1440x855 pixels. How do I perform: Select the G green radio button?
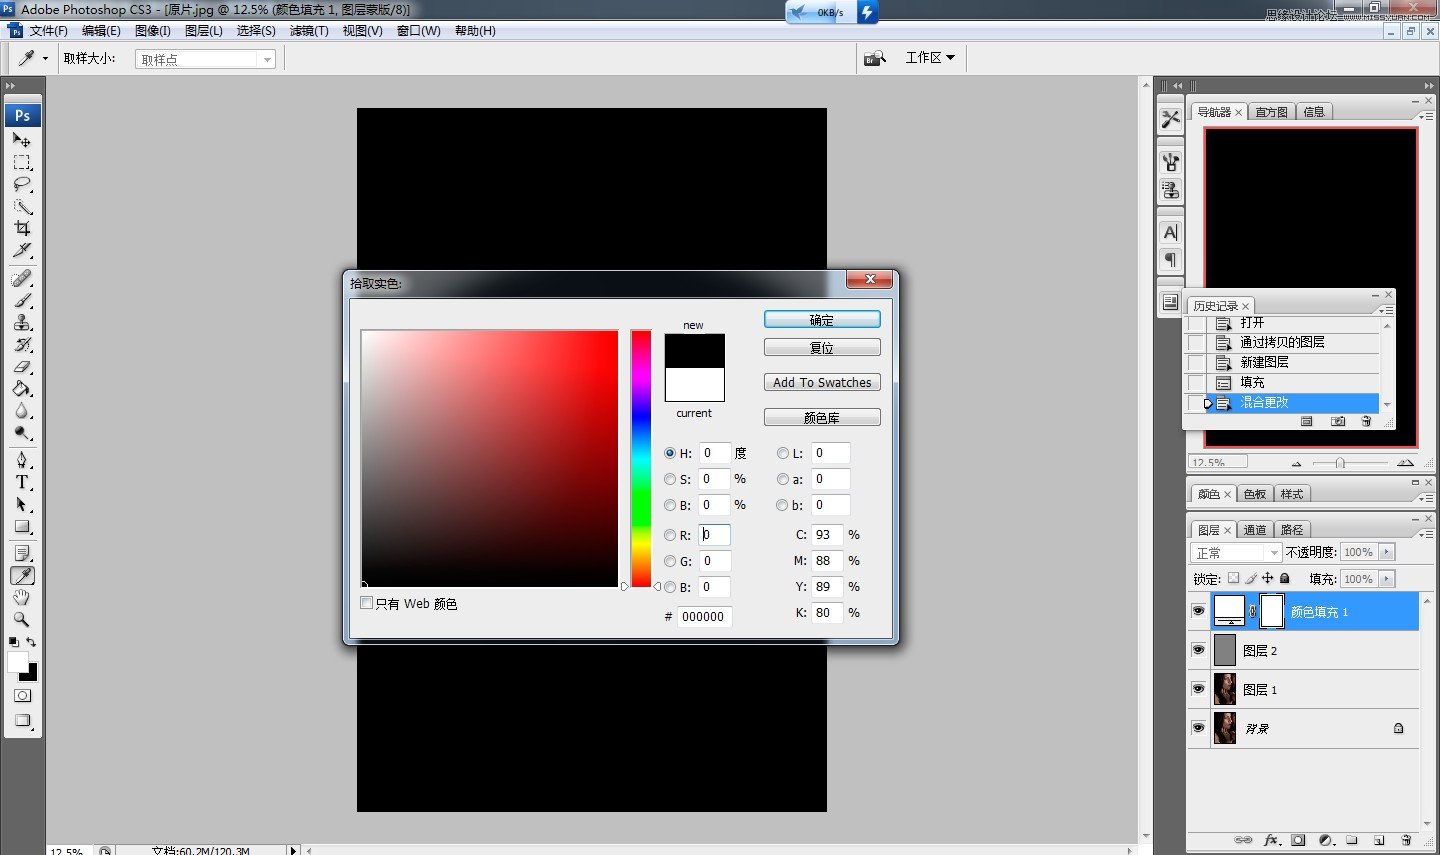[x=670, y=561]
